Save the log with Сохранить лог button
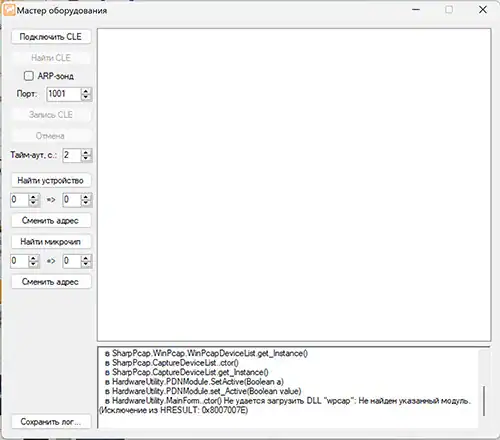This screenshot has height=440, width=500. click(x=51, y=422)
